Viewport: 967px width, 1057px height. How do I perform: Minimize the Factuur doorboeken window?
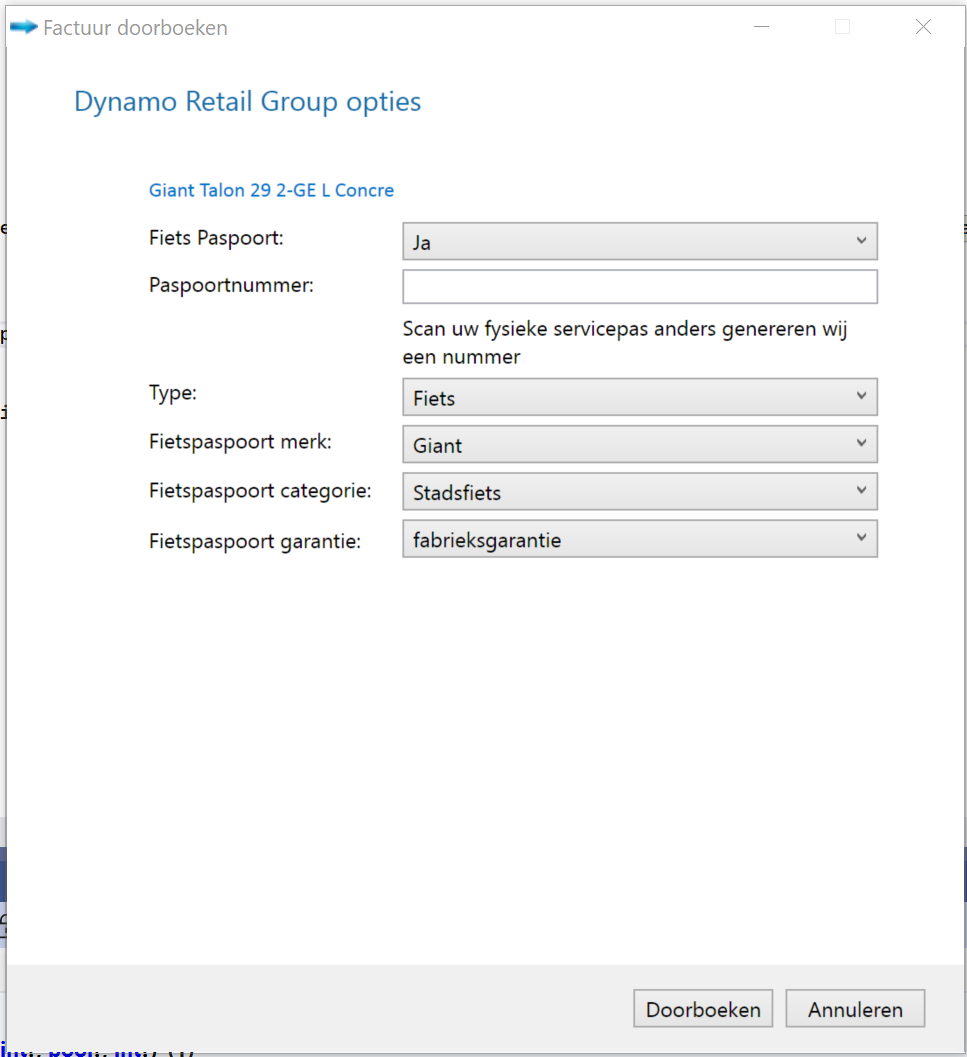(761, 27)
